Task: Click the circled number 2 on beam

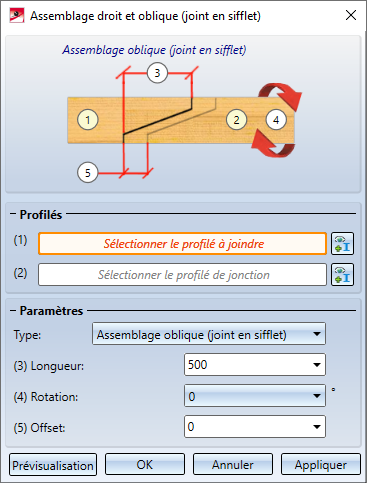Action: pos(236,120)
